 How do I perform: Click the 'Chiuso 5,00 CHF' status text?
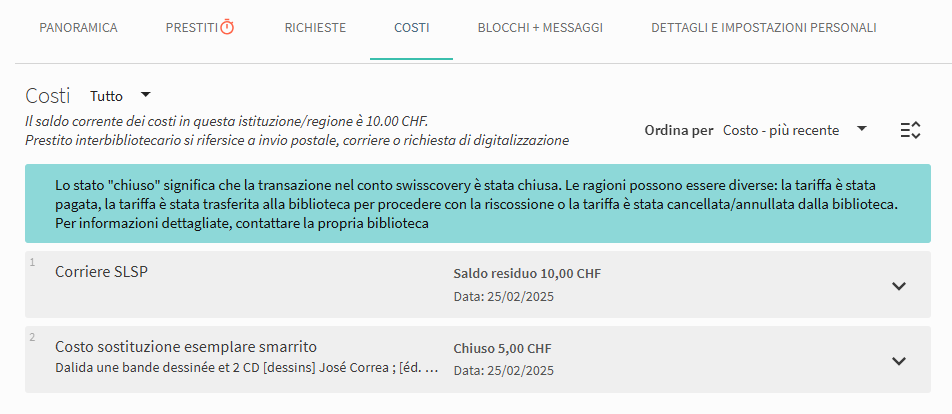(502, 349)
